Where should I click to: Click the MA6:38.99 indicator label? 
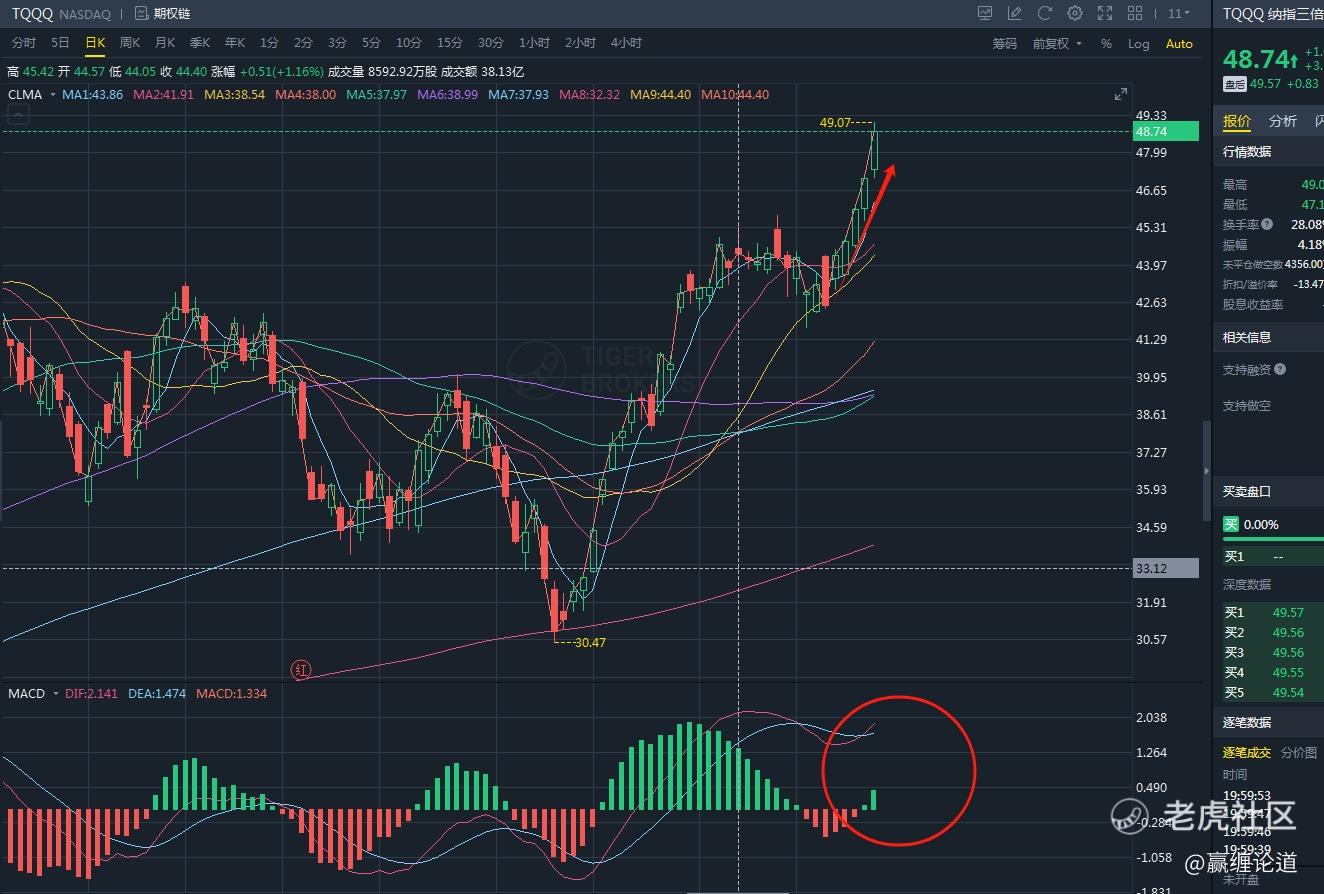coord(448,94)
